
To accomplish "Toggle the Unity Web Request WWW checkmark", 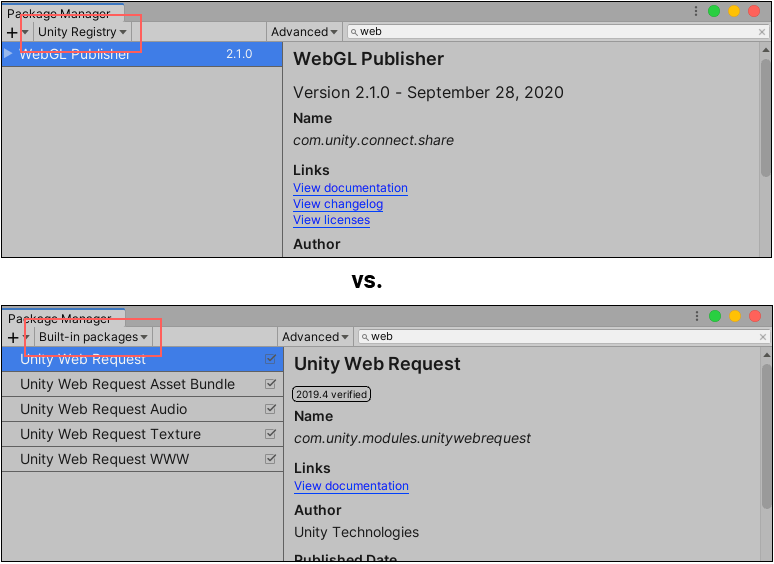I will (270, 459).
